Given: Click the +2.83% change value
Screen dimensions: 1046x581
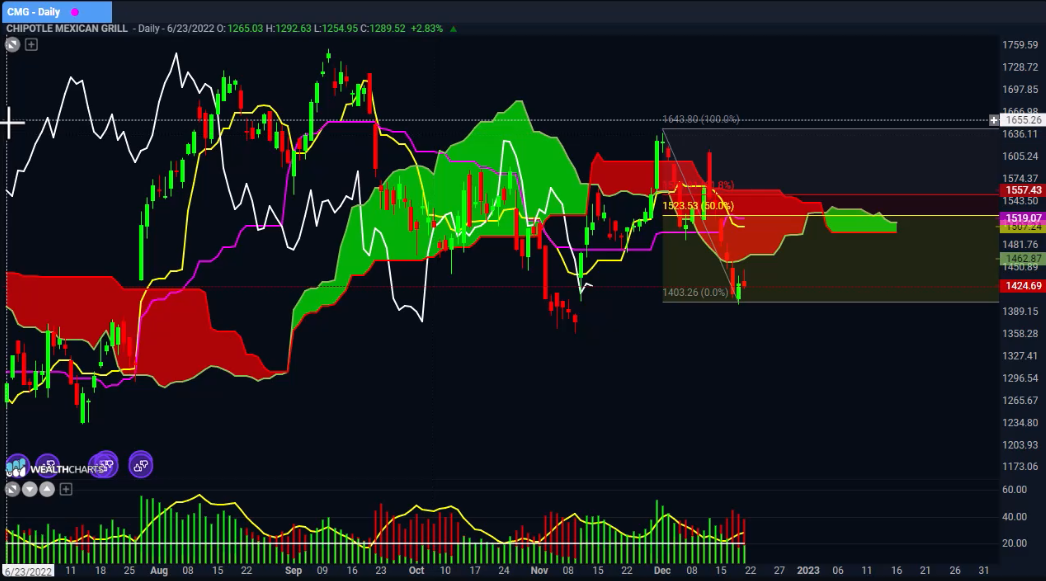Looking at the screenshot, I should point(426,29).
